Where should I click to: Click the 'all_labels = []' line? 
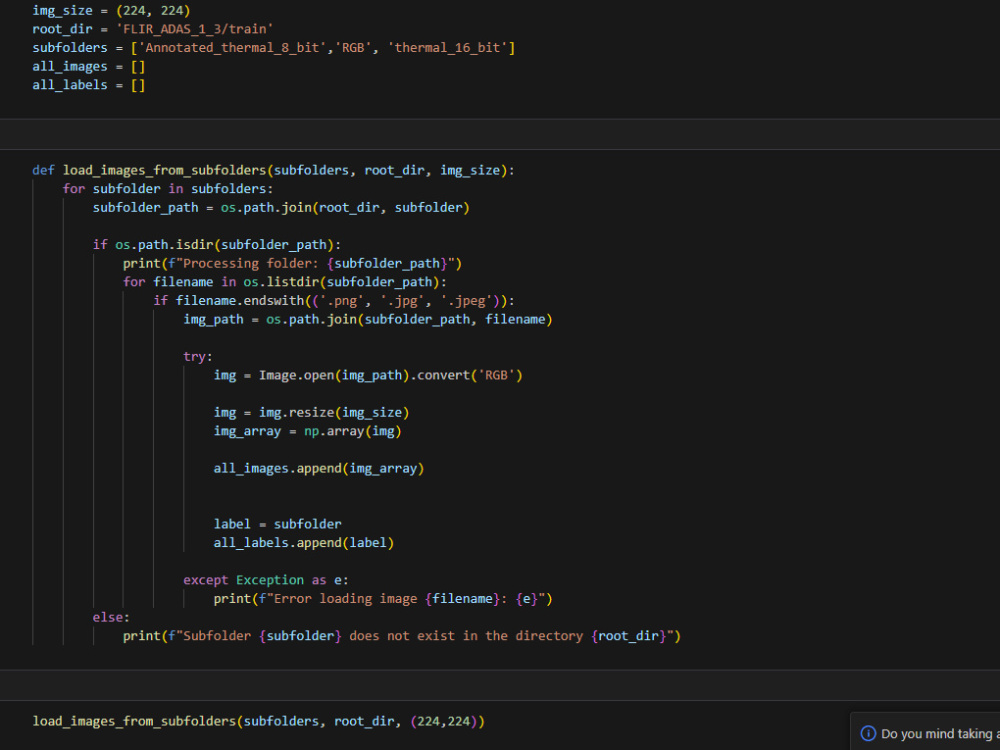coord(89,85)
